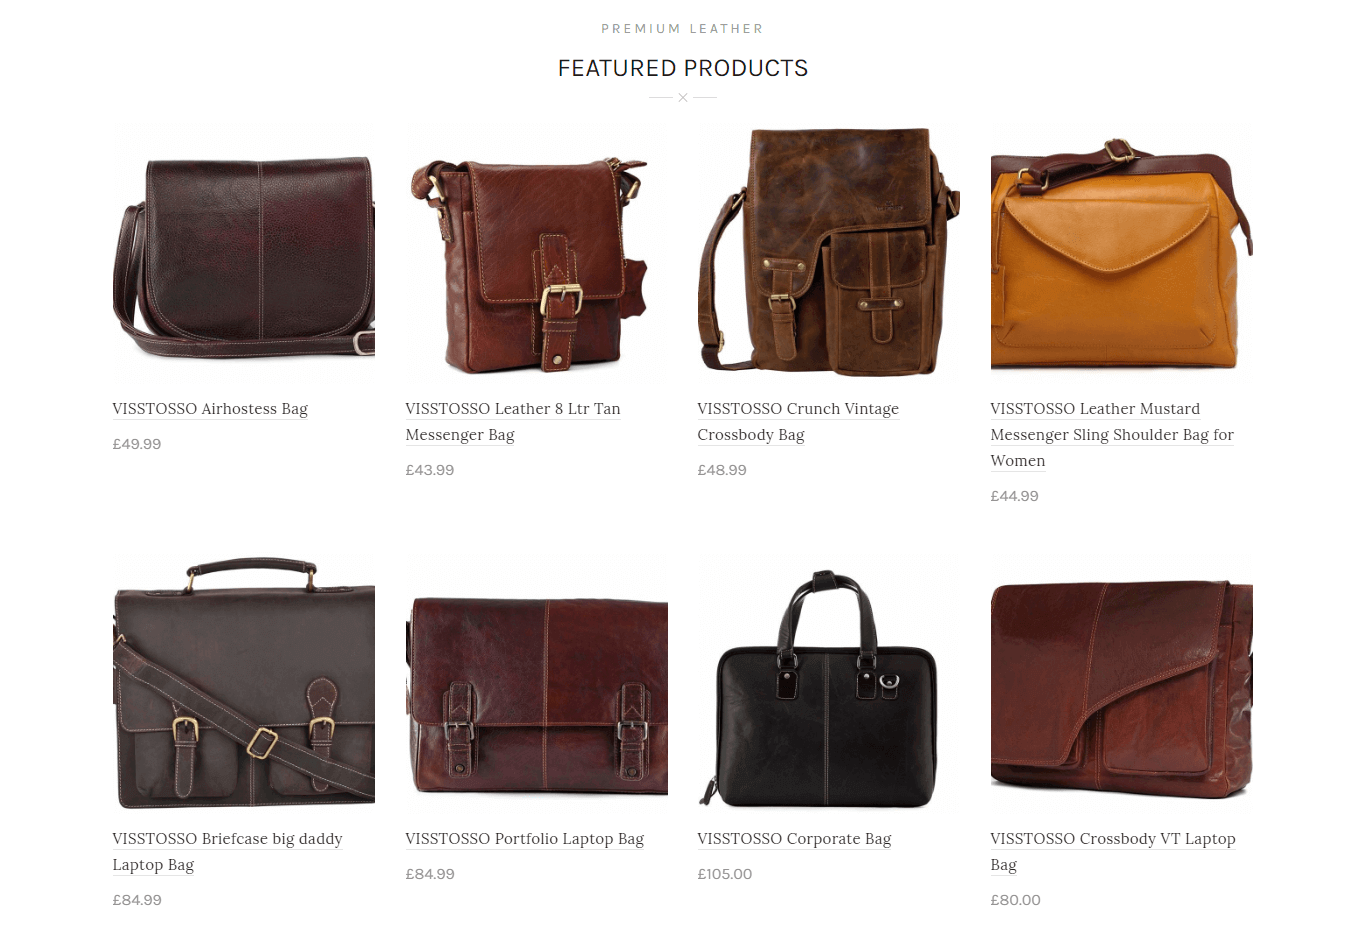1366x938 pixels.
Task: Click the £49.99 Airhostess Bag price
Action: [137, 444]
